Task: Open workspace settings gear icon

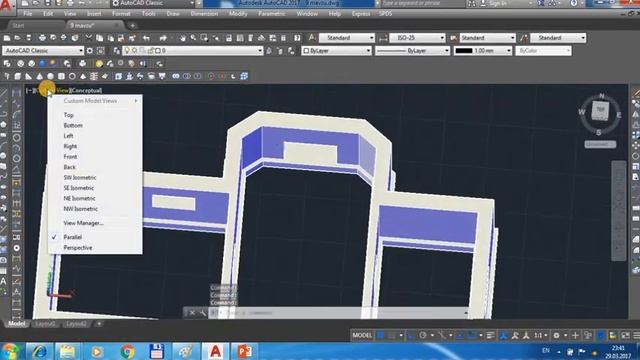Action: point(90,51)
